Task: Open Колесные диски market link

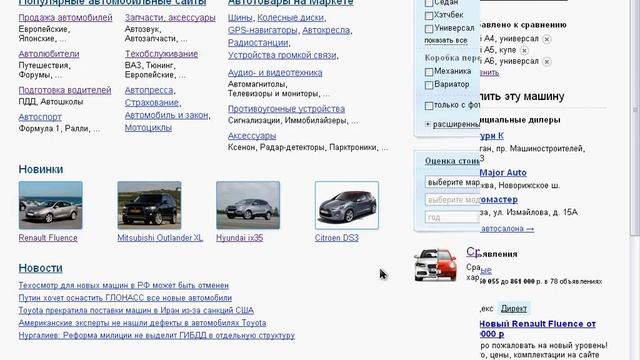Action: click(x=291, y=18)
